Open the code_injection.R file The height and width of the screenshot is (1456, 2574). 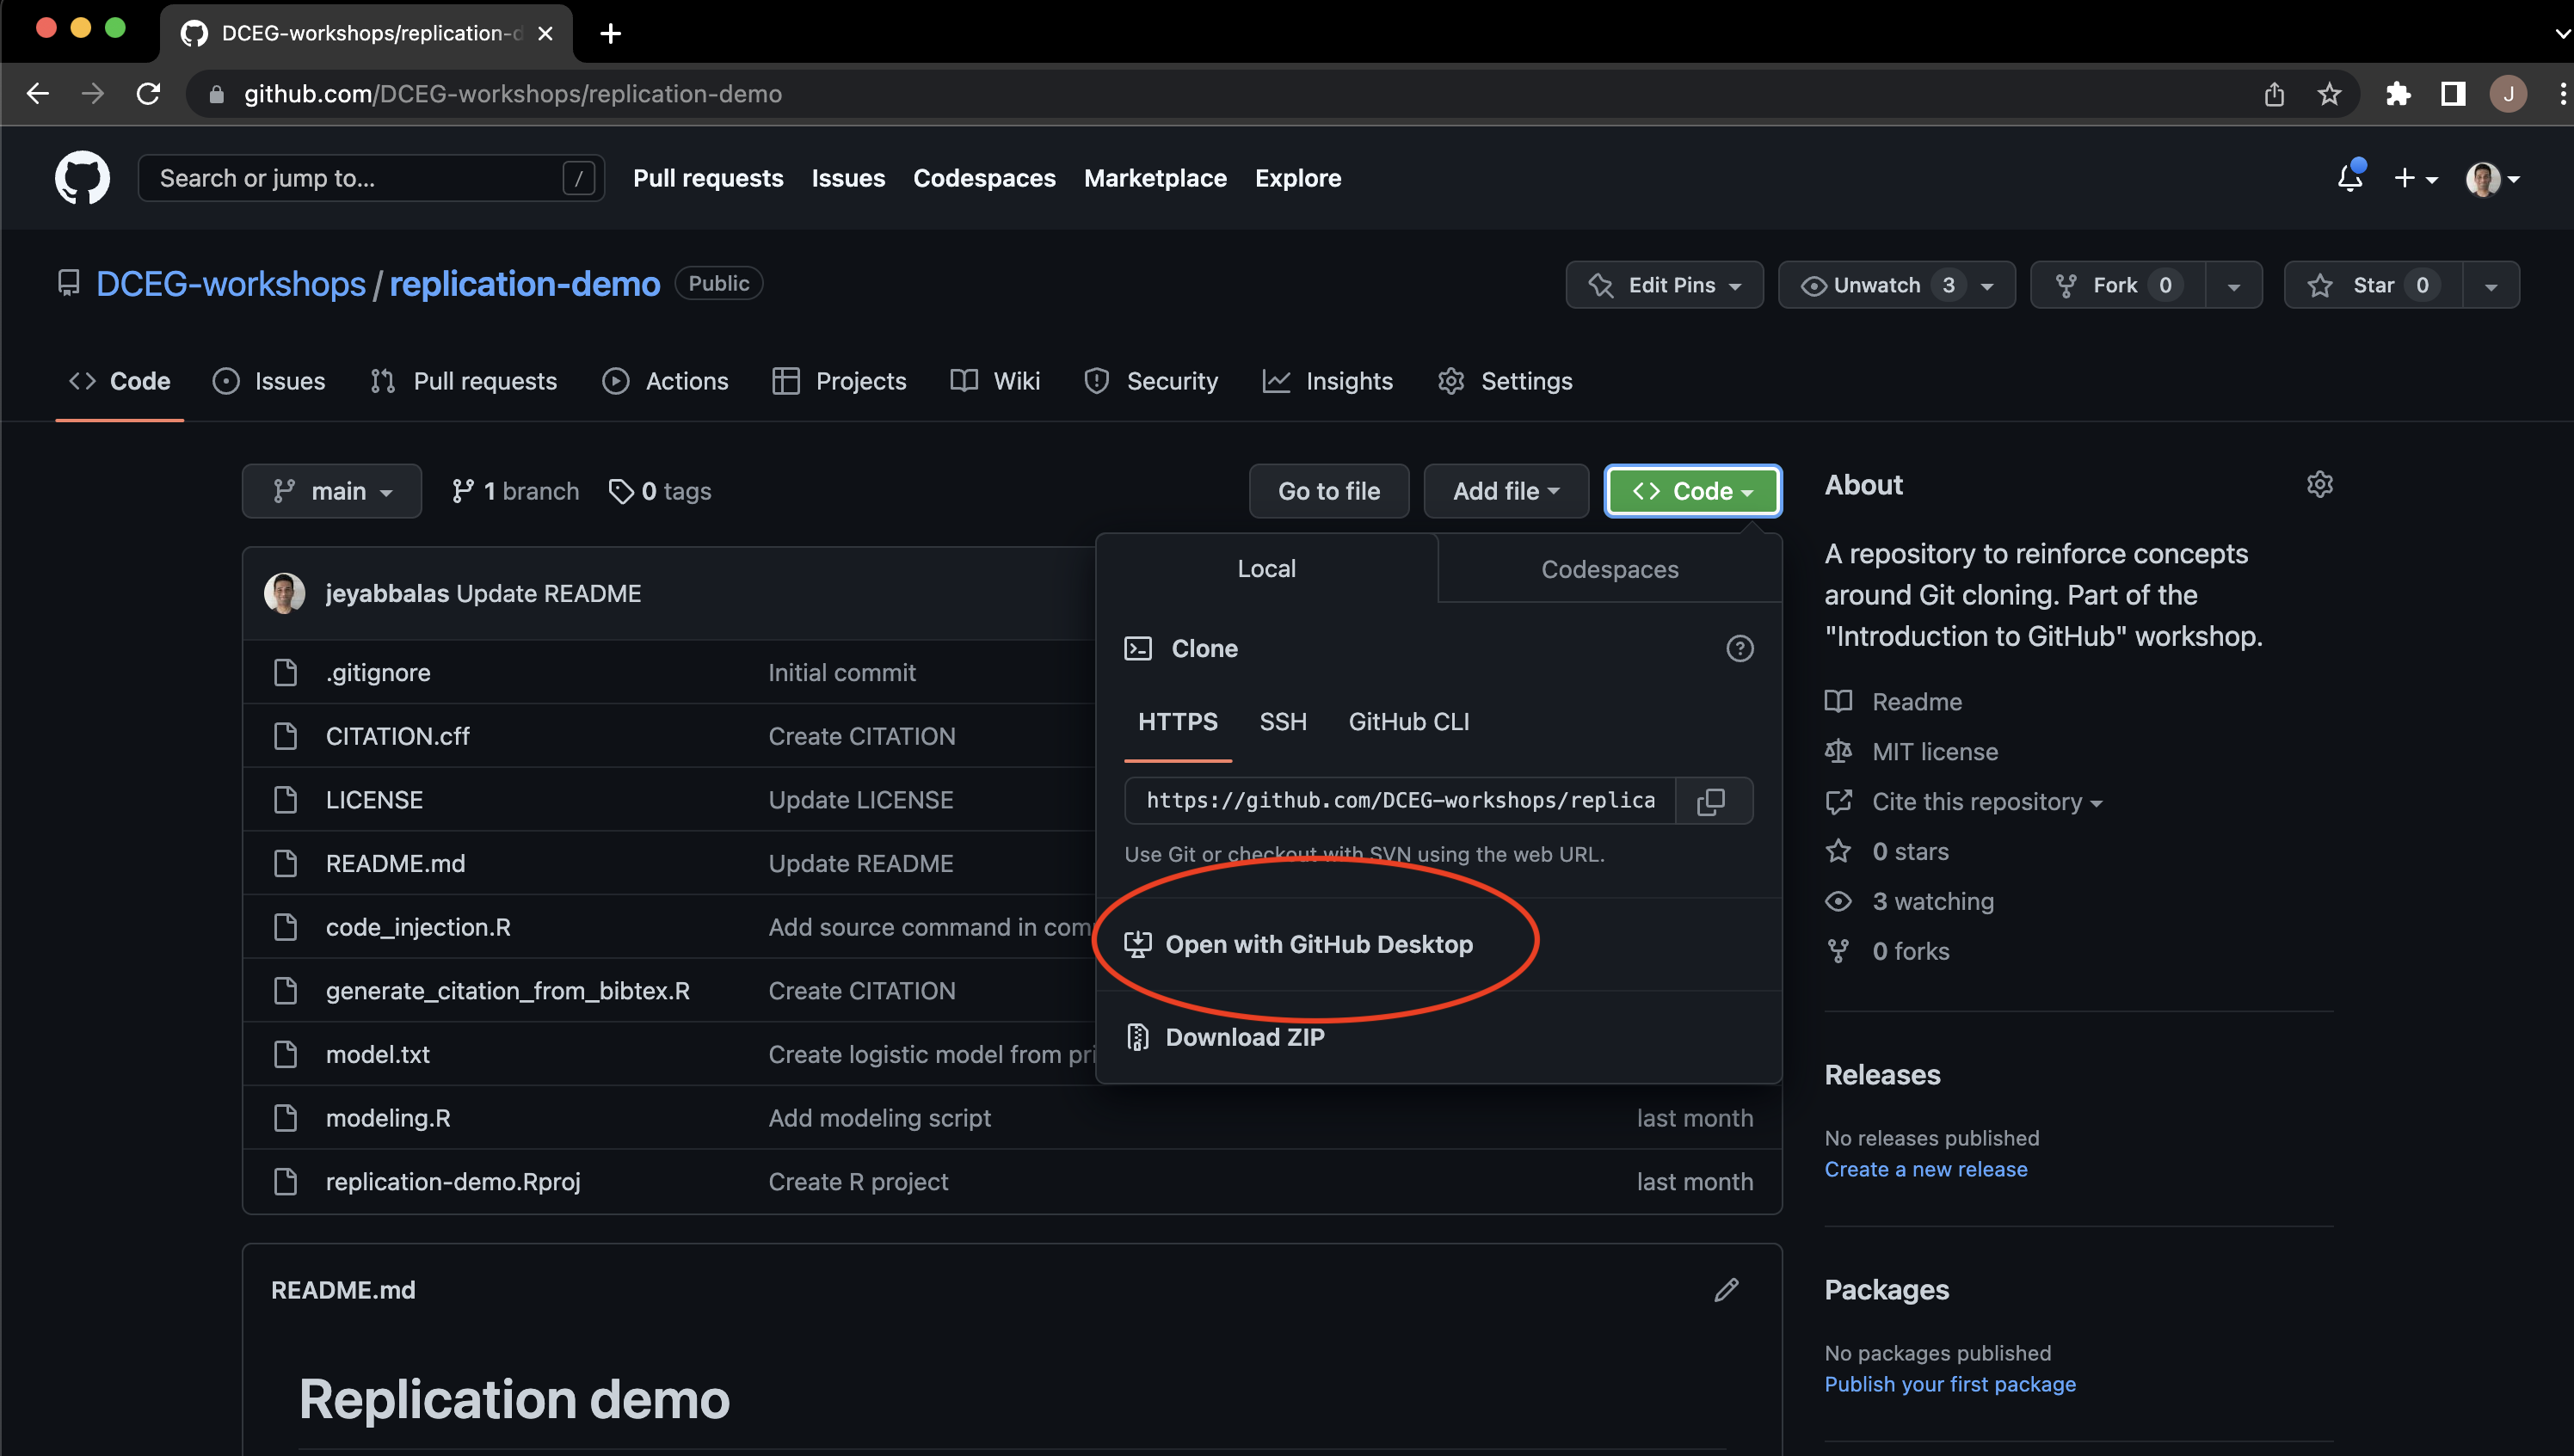418,927
